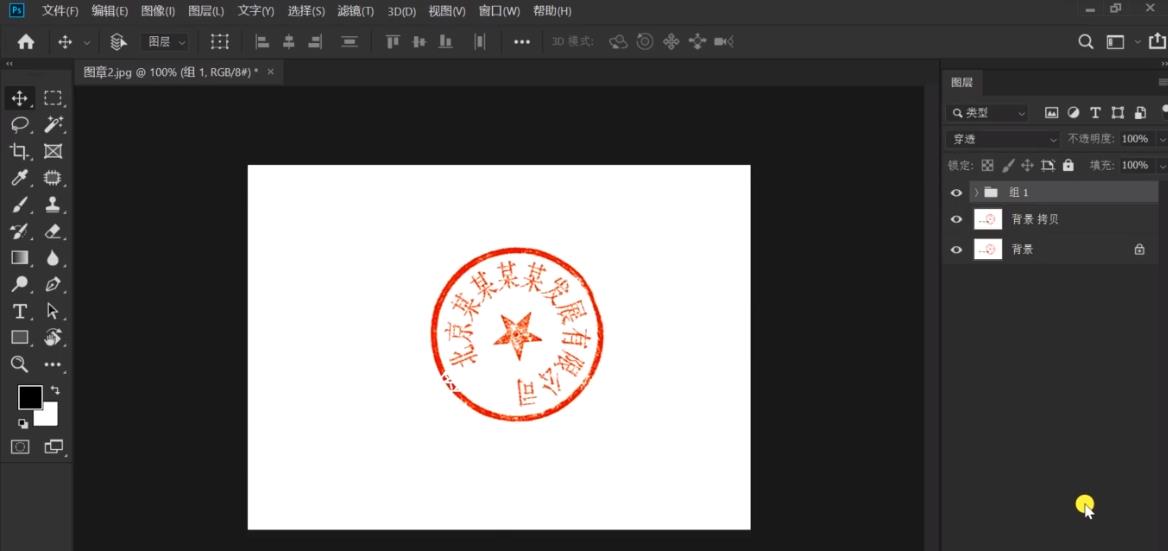The height and width of the screenshot is (551, 1168).
Task: Select the Eyedropper tool
Action: [19, 178]
